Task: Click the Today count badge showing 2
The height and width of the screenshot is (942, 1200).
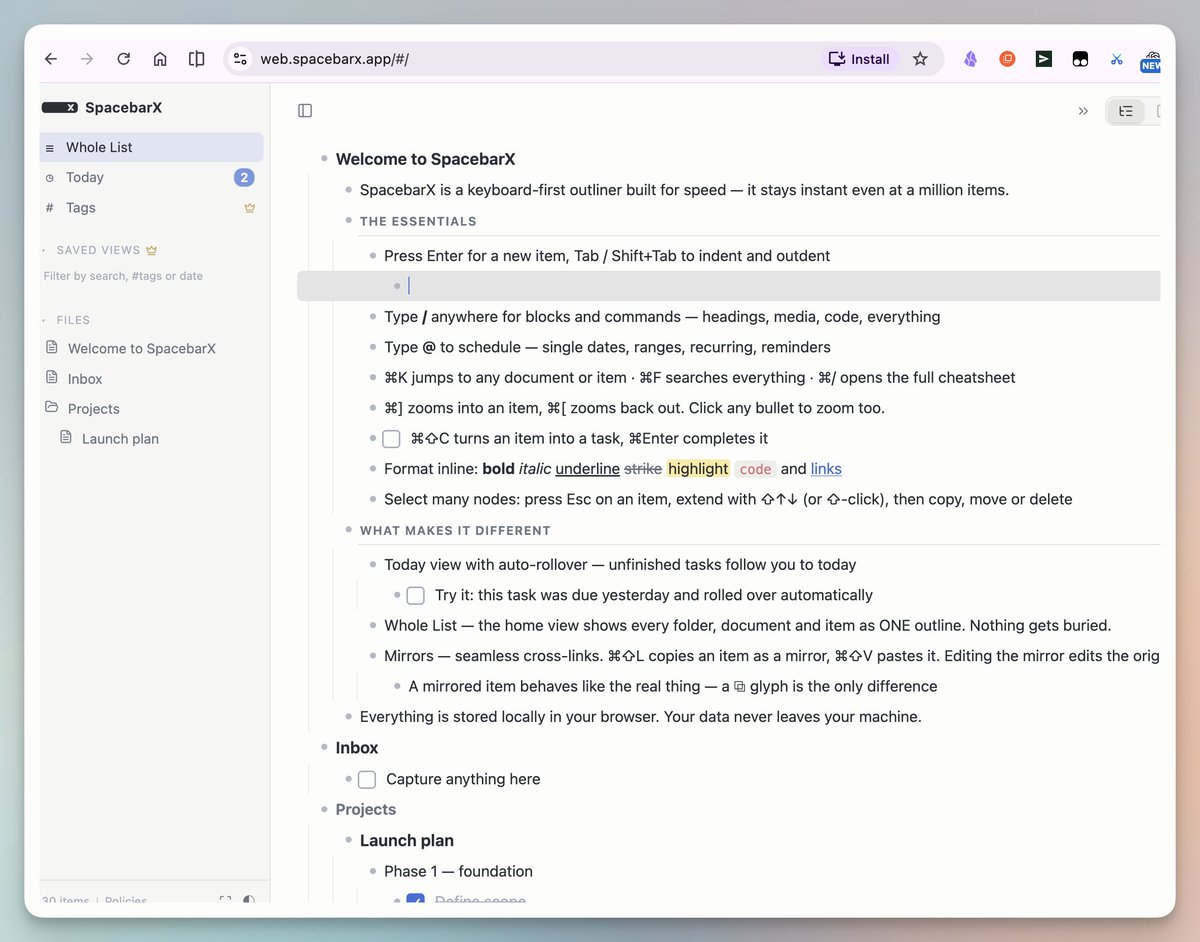Action: 244,178
